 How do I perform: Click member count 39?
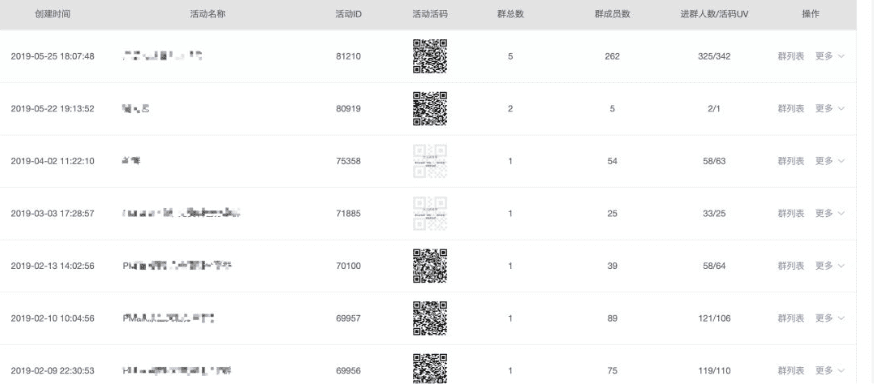coord(612,266)
